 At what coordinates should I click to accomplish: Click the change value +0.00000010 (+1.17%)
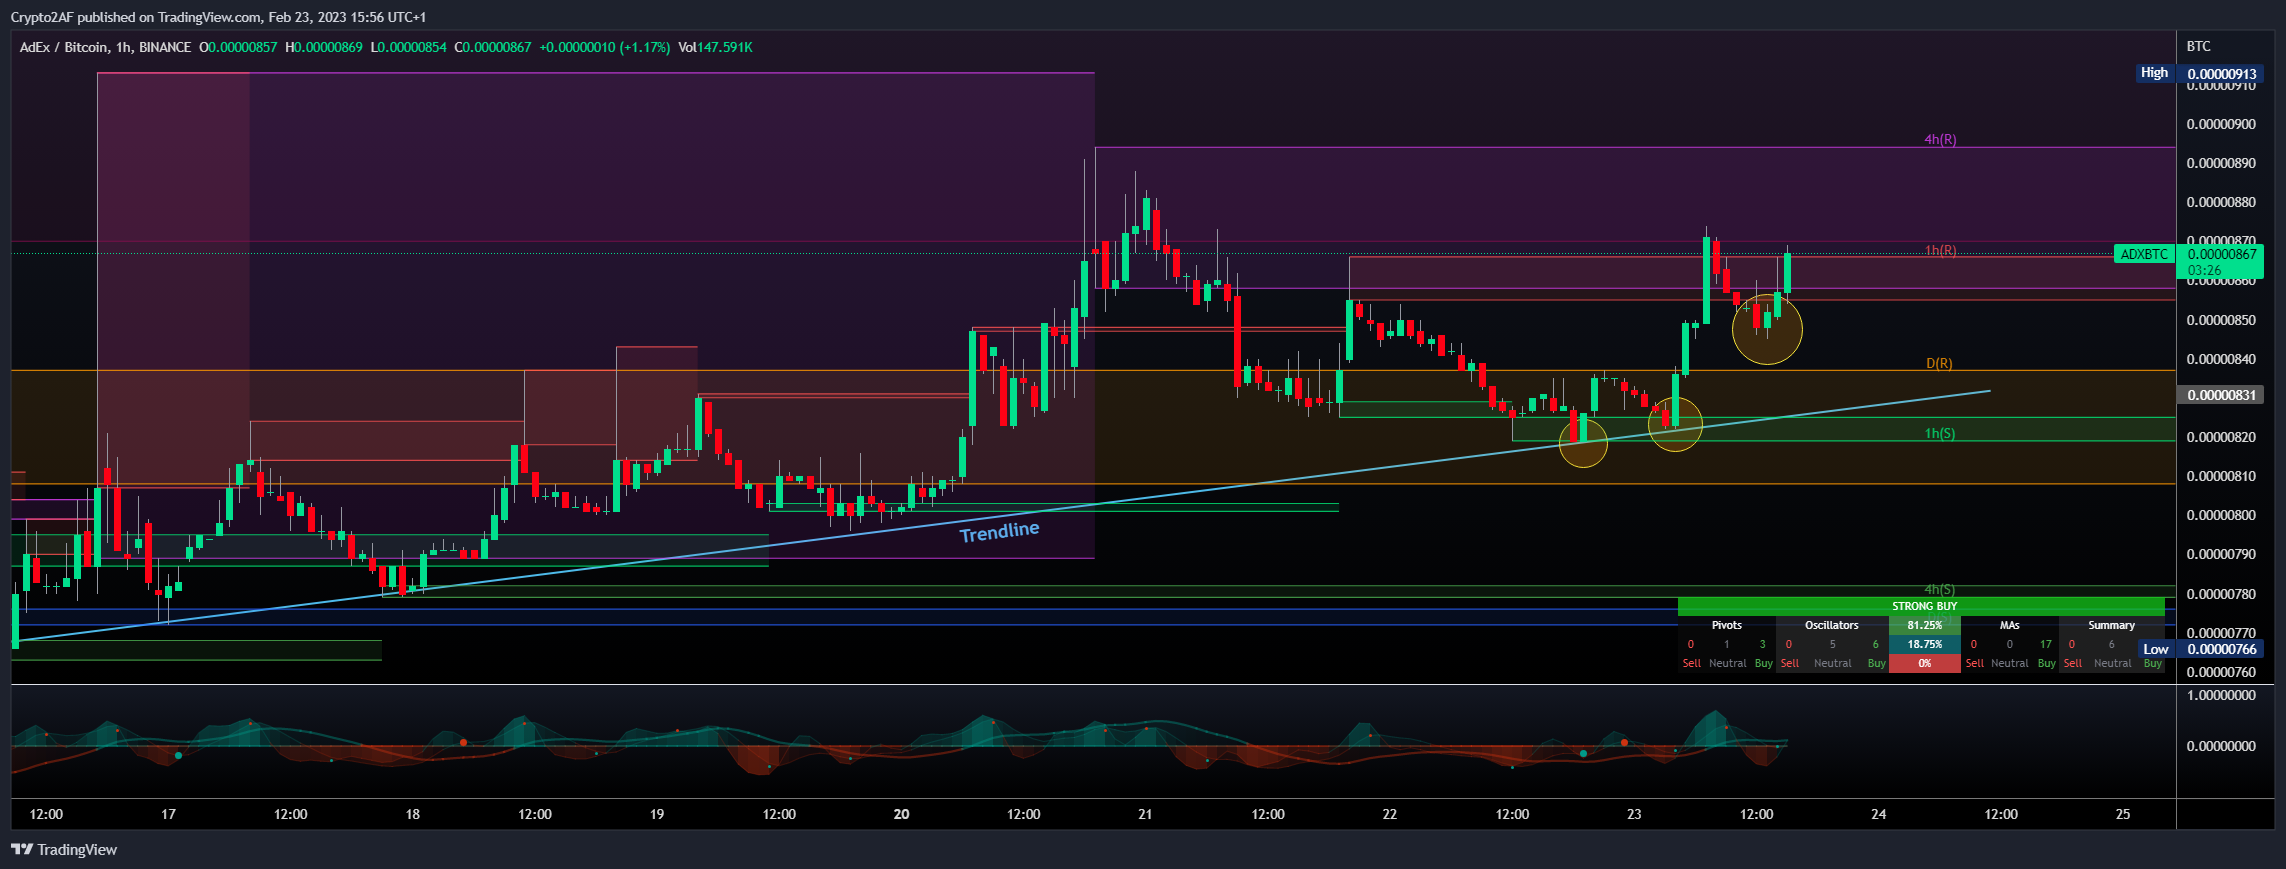click(x=605, y=47)
